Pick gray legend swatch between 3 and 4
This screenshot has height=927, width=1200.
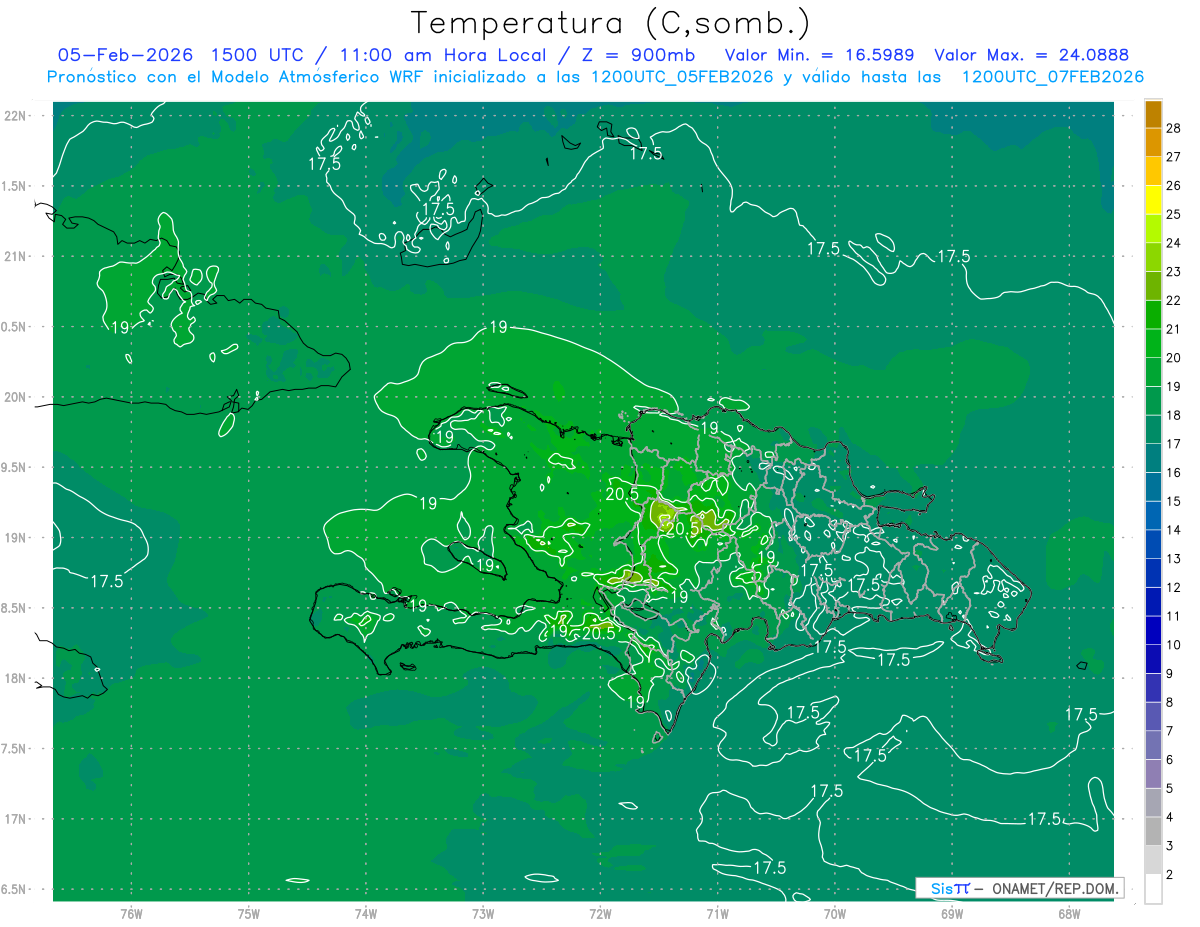click(x=1153, y=832)
